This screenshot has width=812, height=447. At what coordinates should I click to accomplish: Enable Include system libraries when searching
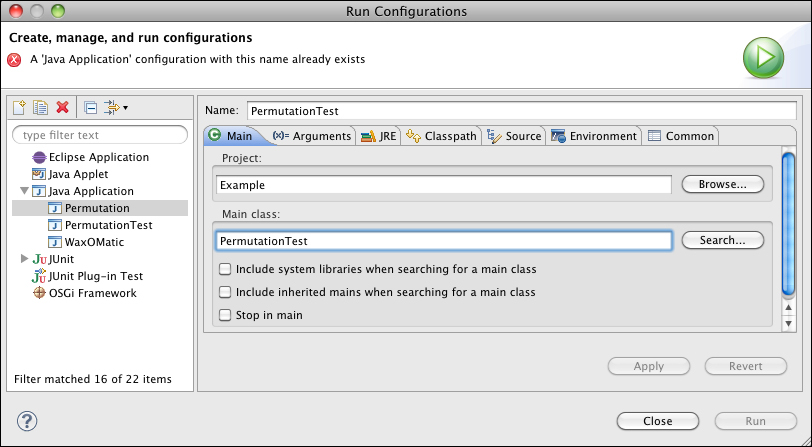tap(225, 269)
